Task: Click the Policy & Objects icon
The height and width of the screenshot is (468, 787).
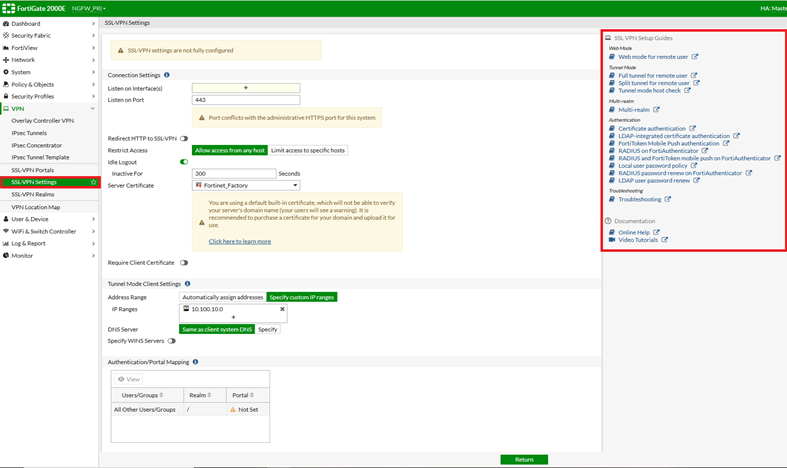Action: point(6,84)
